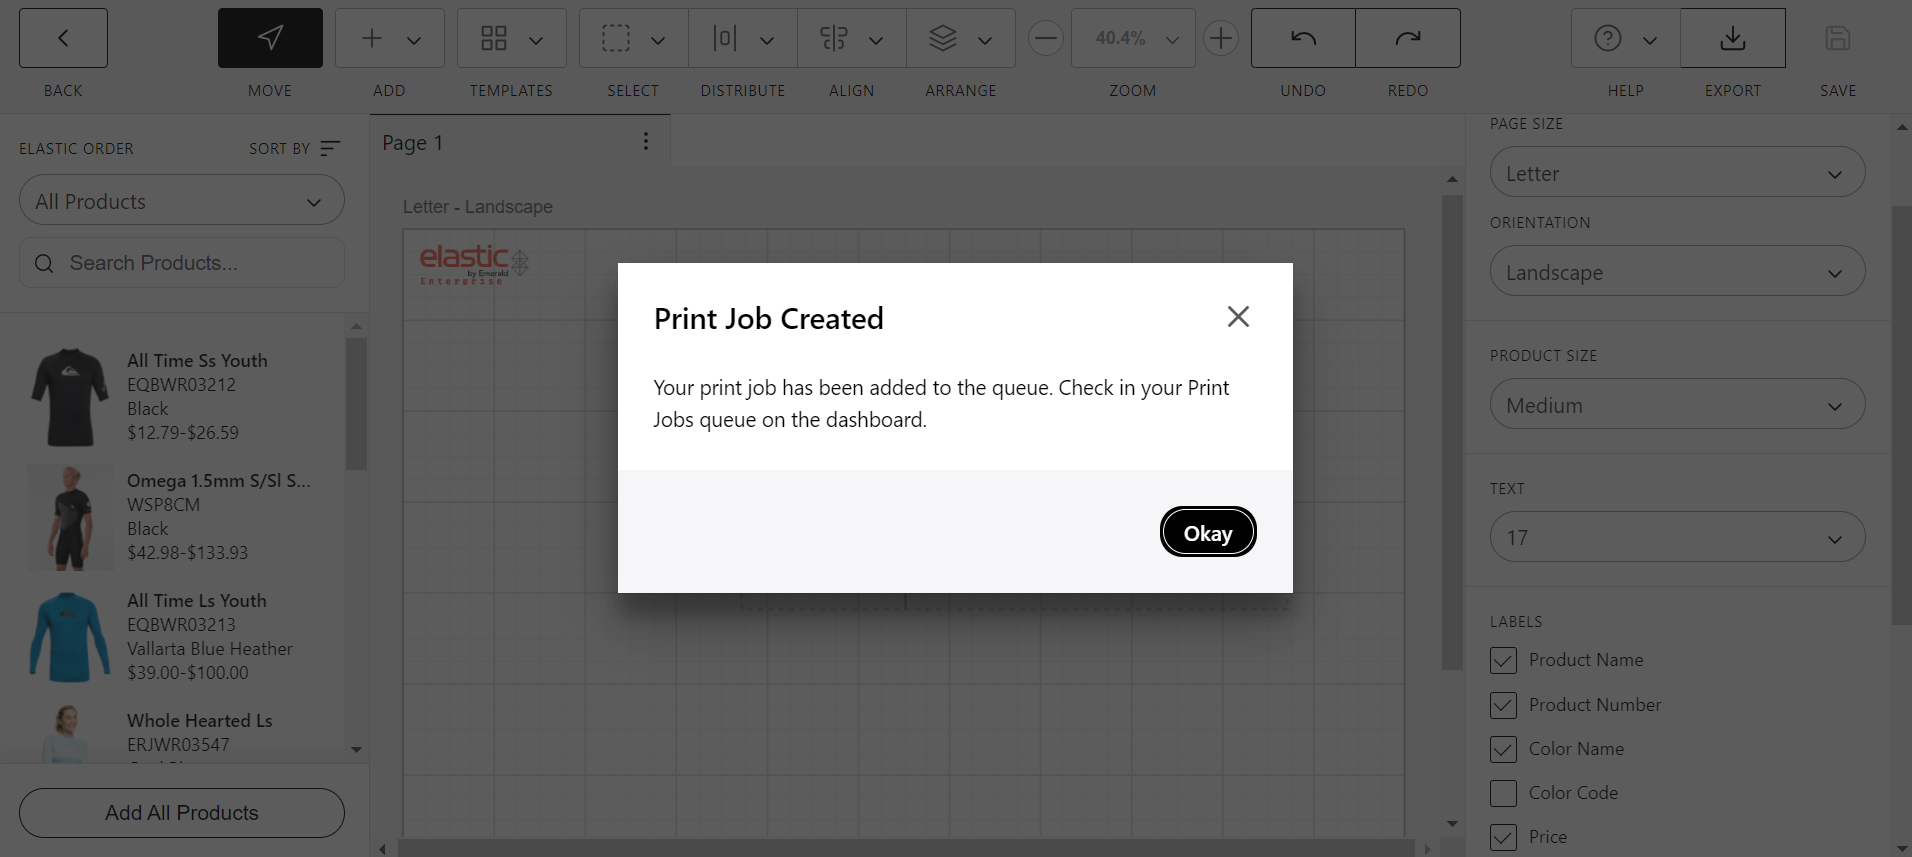Select the Move tool
The height and width of the screenshot is (857, 1912).
pyautogui.click(x=270, y=38)
